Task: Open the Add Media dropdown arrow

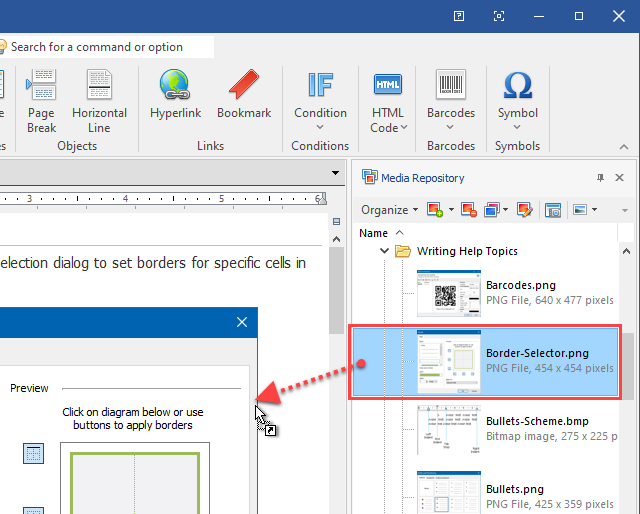Action: tap(451, 210)
